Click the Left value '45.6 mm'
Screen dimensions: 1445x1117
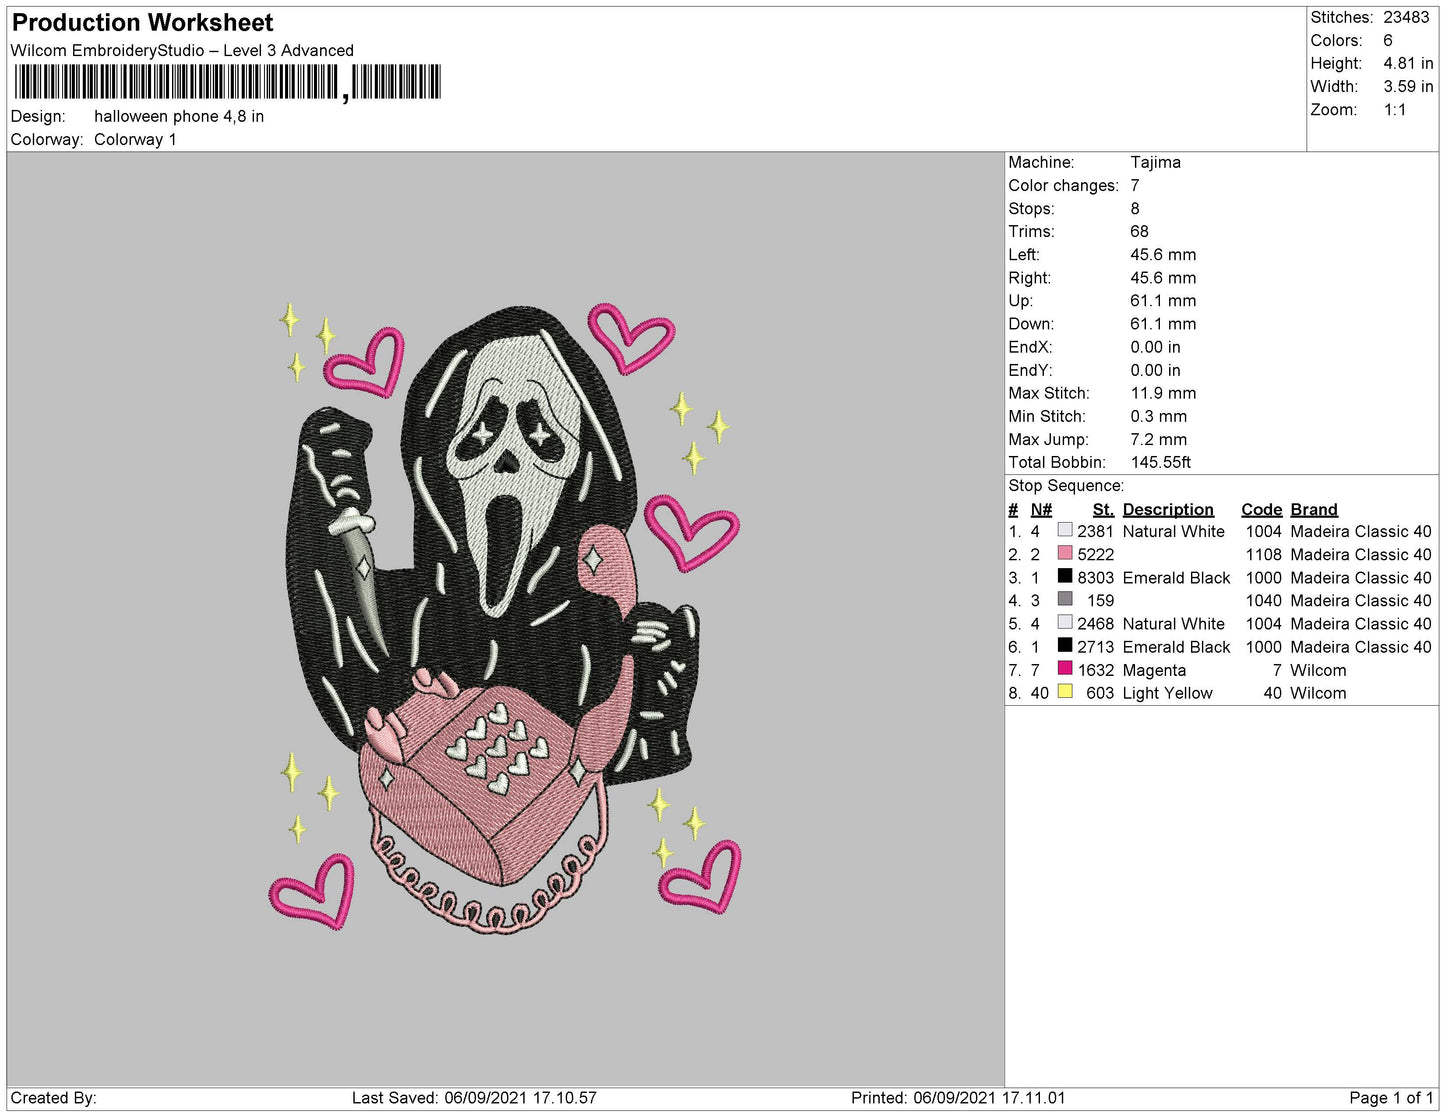pyautogui.click(x=1163, y=254)
